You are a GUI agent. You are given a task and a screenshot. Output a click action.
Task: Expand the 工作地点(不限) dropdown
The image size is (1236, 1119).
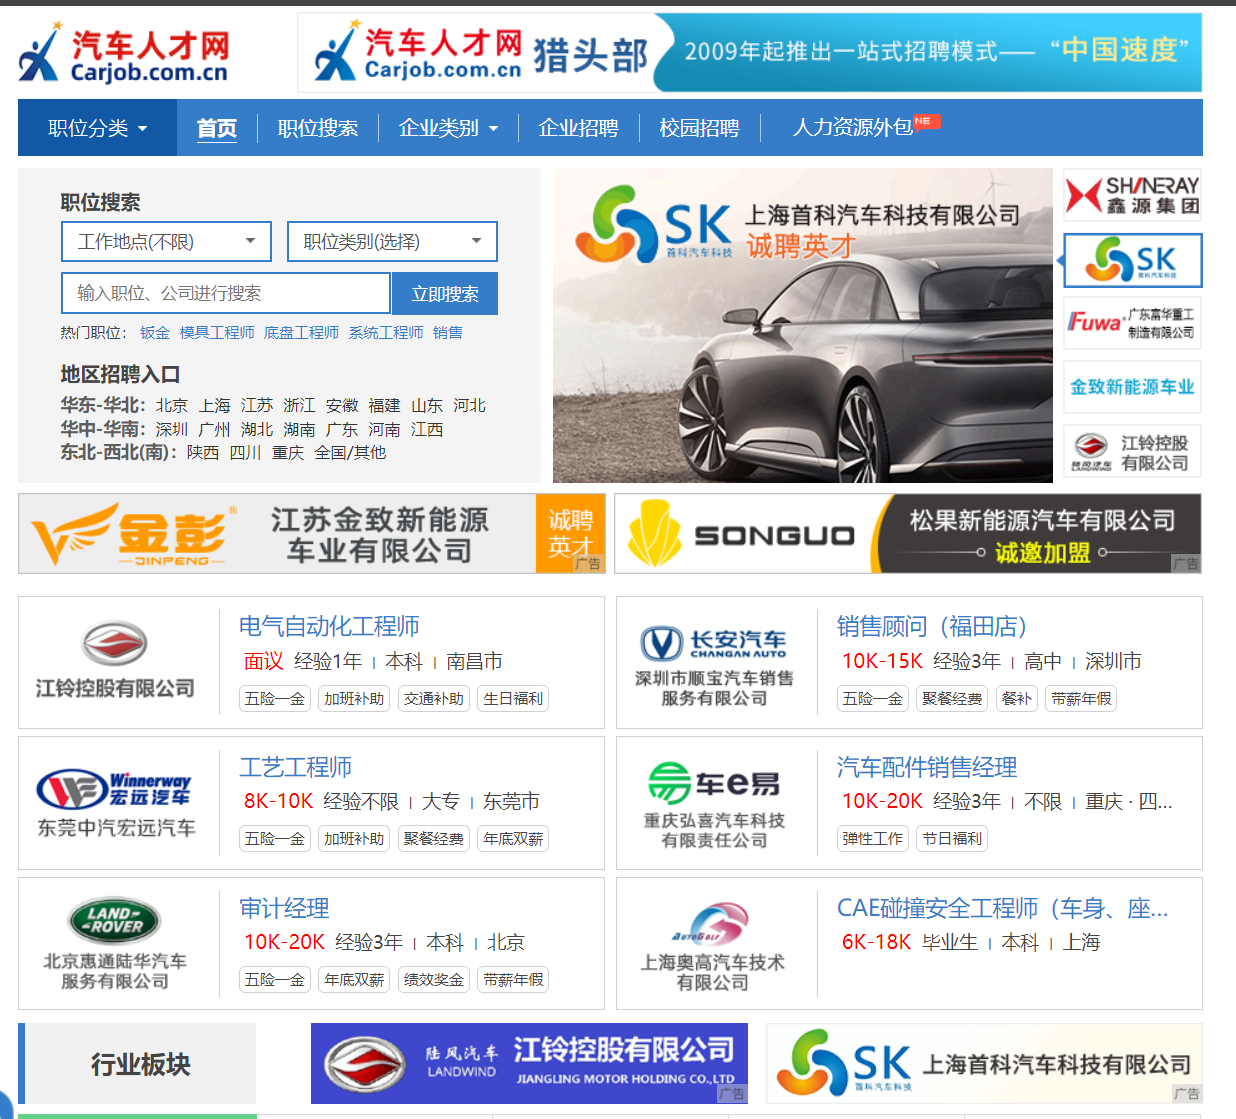click(166, 242)
